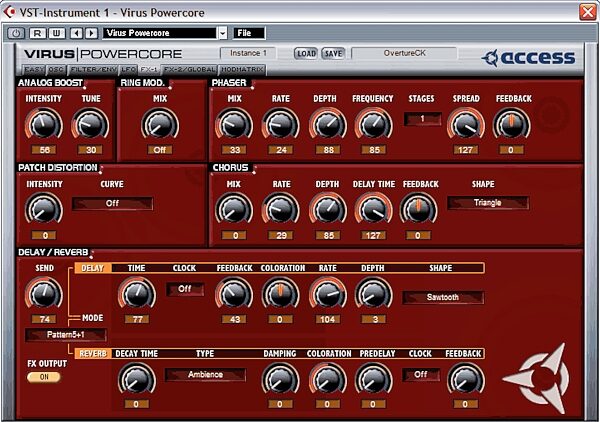600x422 pixels.
Task: Click the Delay Rate value 104
Action: click(328, 319)
